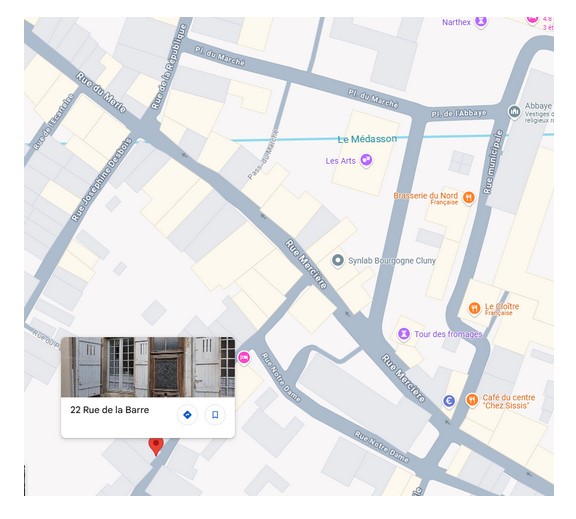Click the 22 Rue de la Barre title
576x519 pixels.
110,410
